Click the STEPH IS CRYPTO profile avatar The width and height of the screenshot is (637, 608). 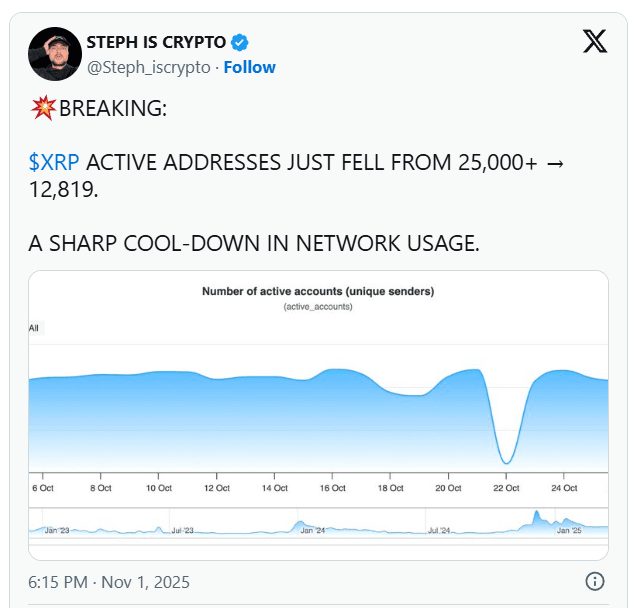tap(55, 54)
